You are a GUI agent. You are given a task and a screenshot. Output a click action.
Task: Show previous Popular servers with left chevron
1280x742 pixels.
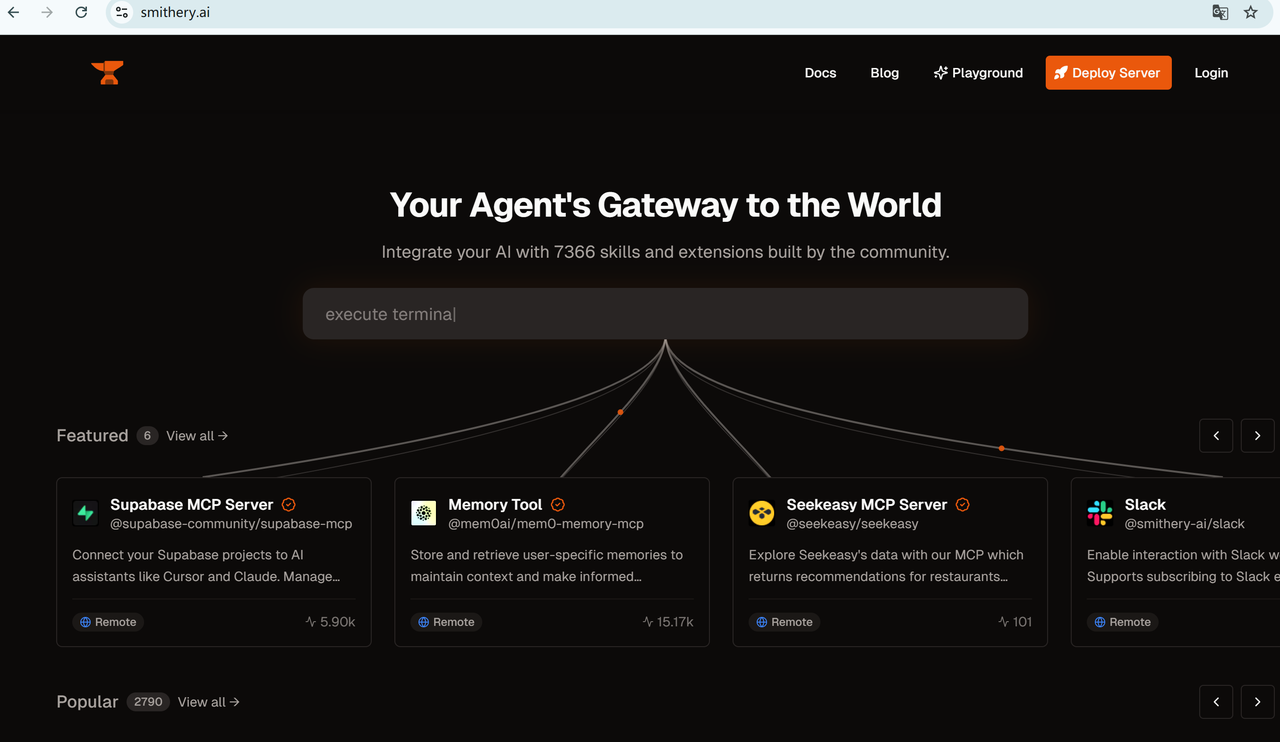coord(1216,702)
